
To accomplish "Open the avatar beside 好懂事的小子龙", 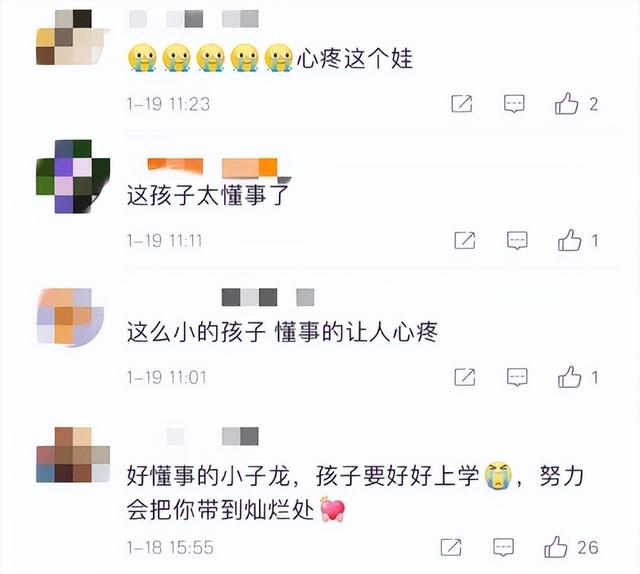I will (73, 455).
